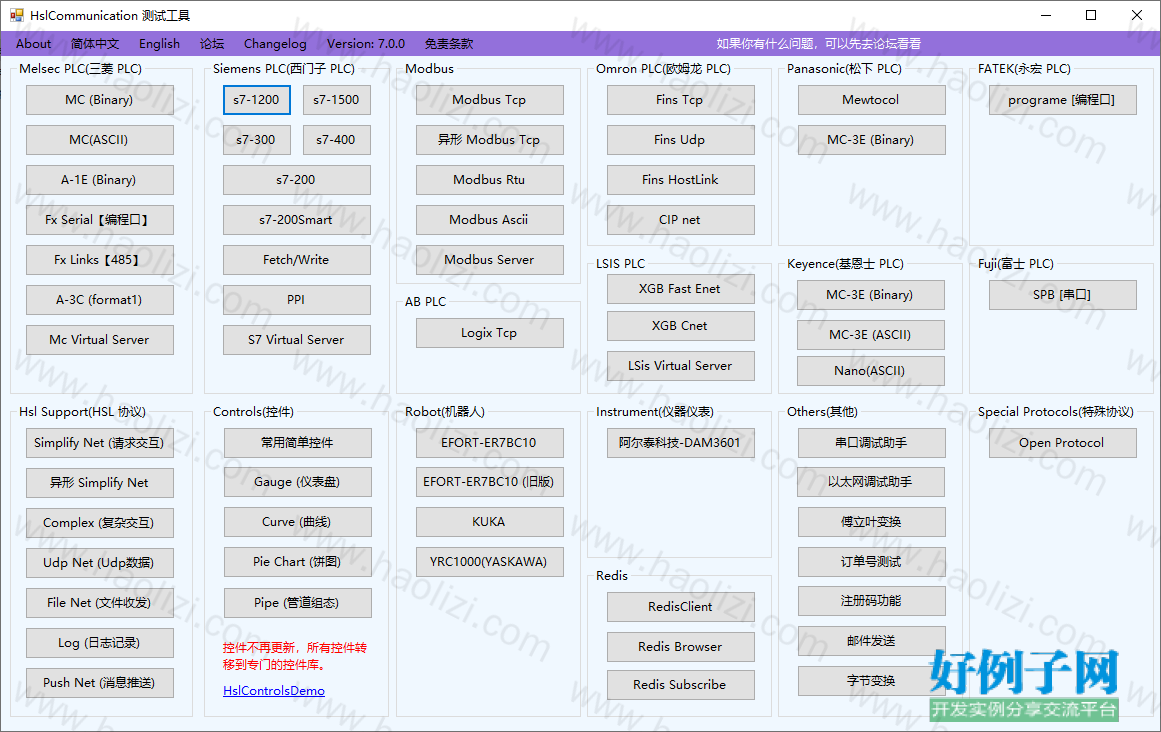Open FATEK programe 编程口 test
The height and width of the screenshot is (732, 1161).
click(1063, 100)
